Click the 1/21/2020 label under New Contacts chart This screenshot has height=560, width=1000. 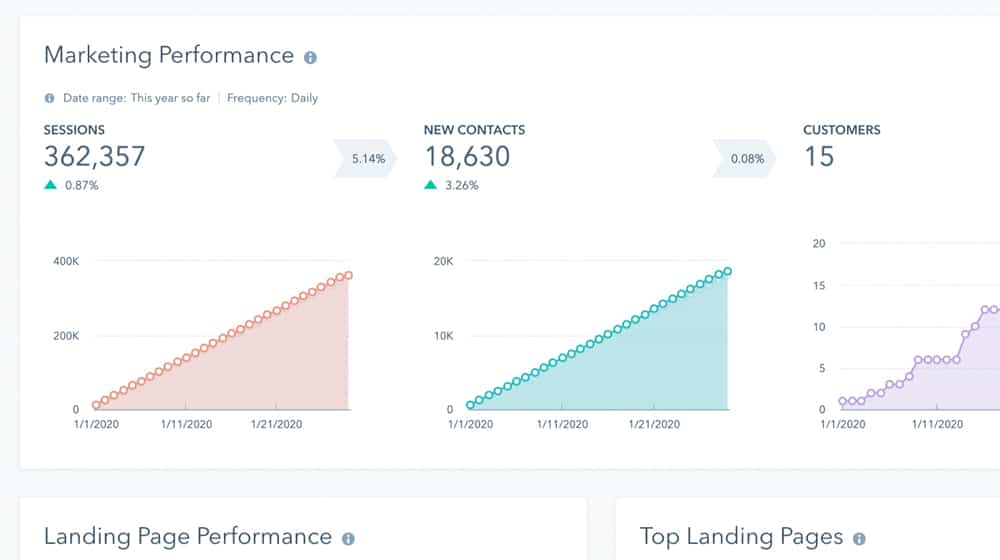click(x=654, y=424)
